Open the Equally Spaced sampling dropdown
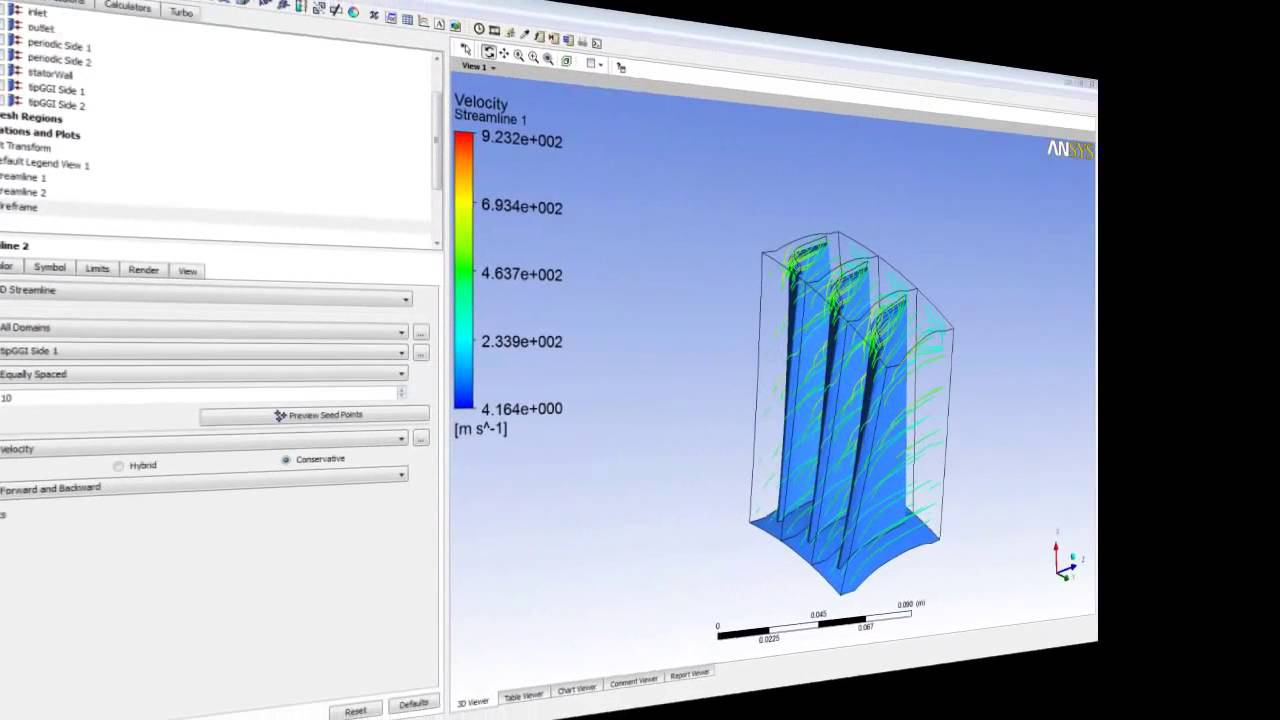Viewport: 1280px width, 720px height. [203, 374]
